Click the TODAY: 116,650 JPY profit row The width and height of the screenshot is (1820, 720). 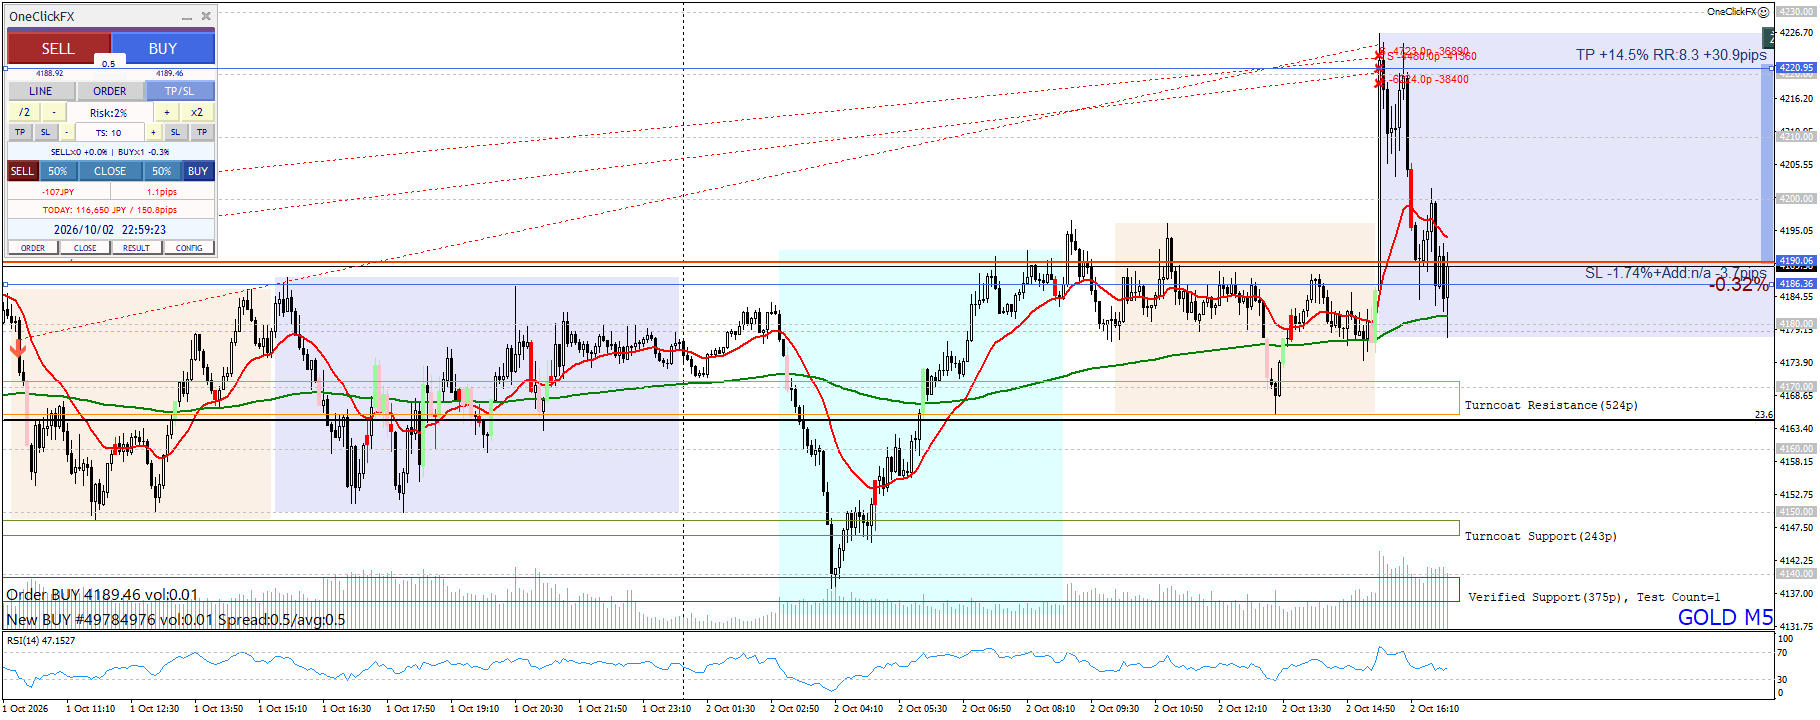click(110, 210)
